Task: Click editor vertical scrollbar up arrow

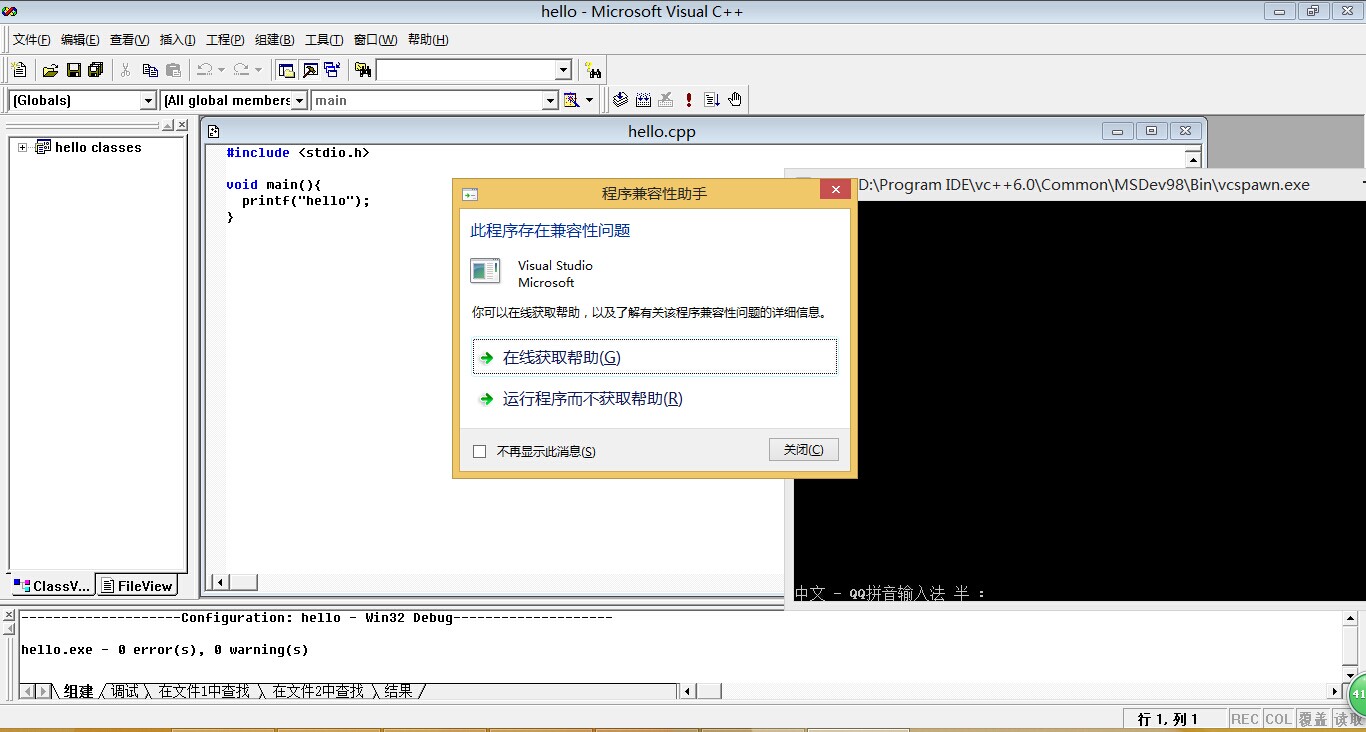Action: [x=1192, y=158]
